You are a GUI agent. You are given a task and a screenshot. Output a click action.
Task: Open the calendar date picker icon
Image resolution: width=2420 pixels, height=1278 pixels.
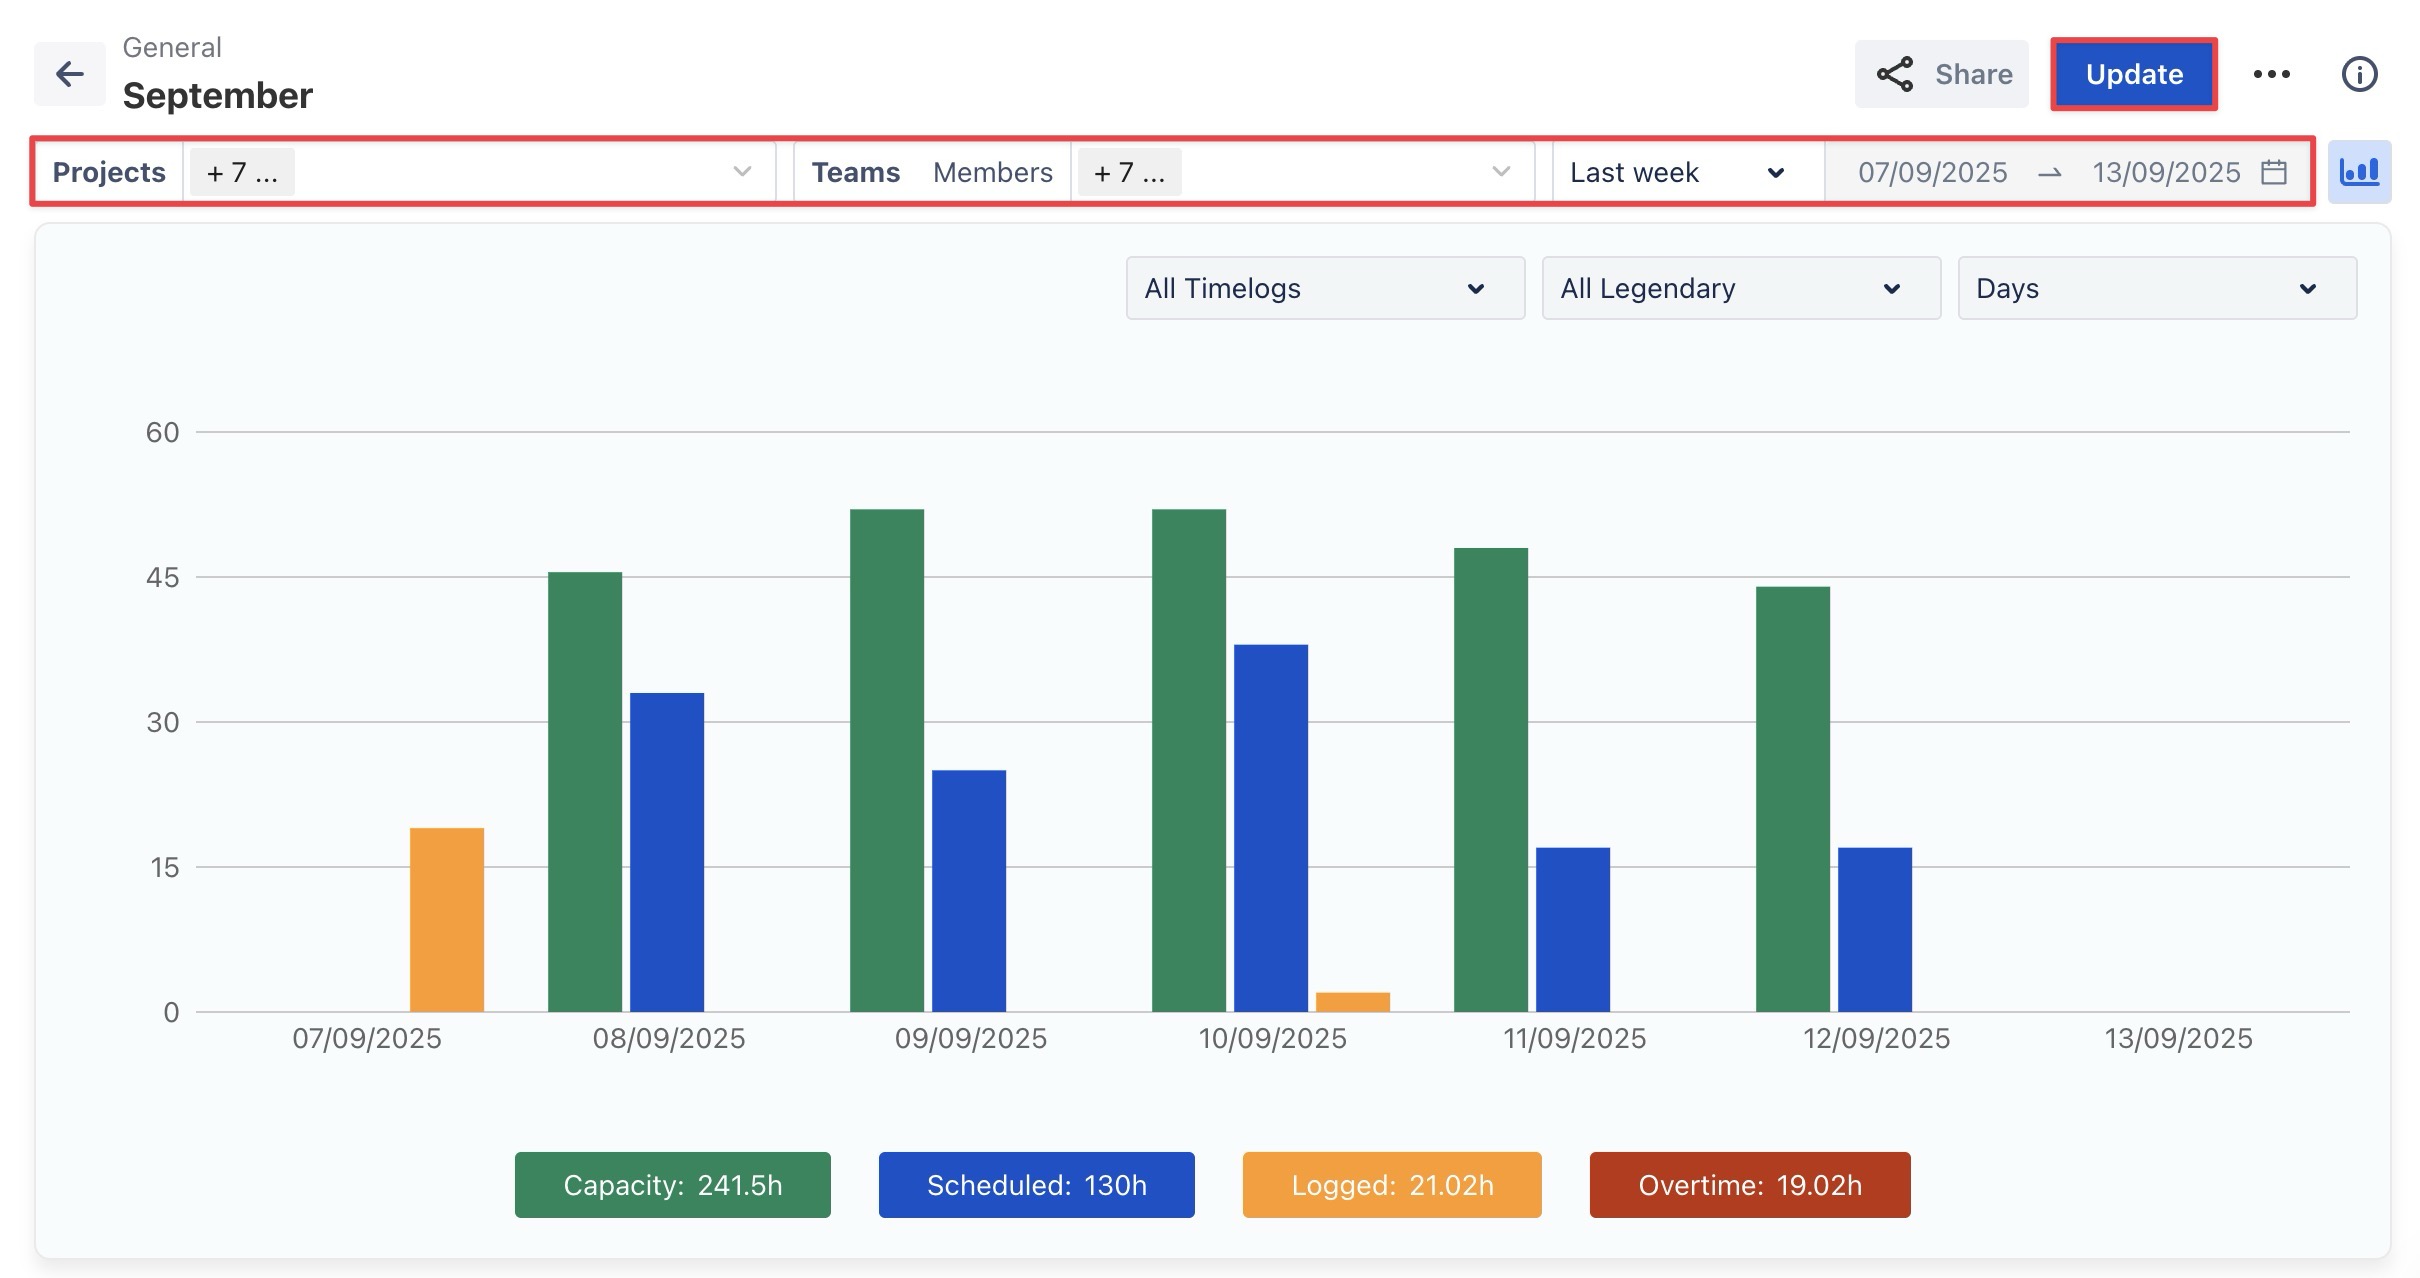[2274, 172]
